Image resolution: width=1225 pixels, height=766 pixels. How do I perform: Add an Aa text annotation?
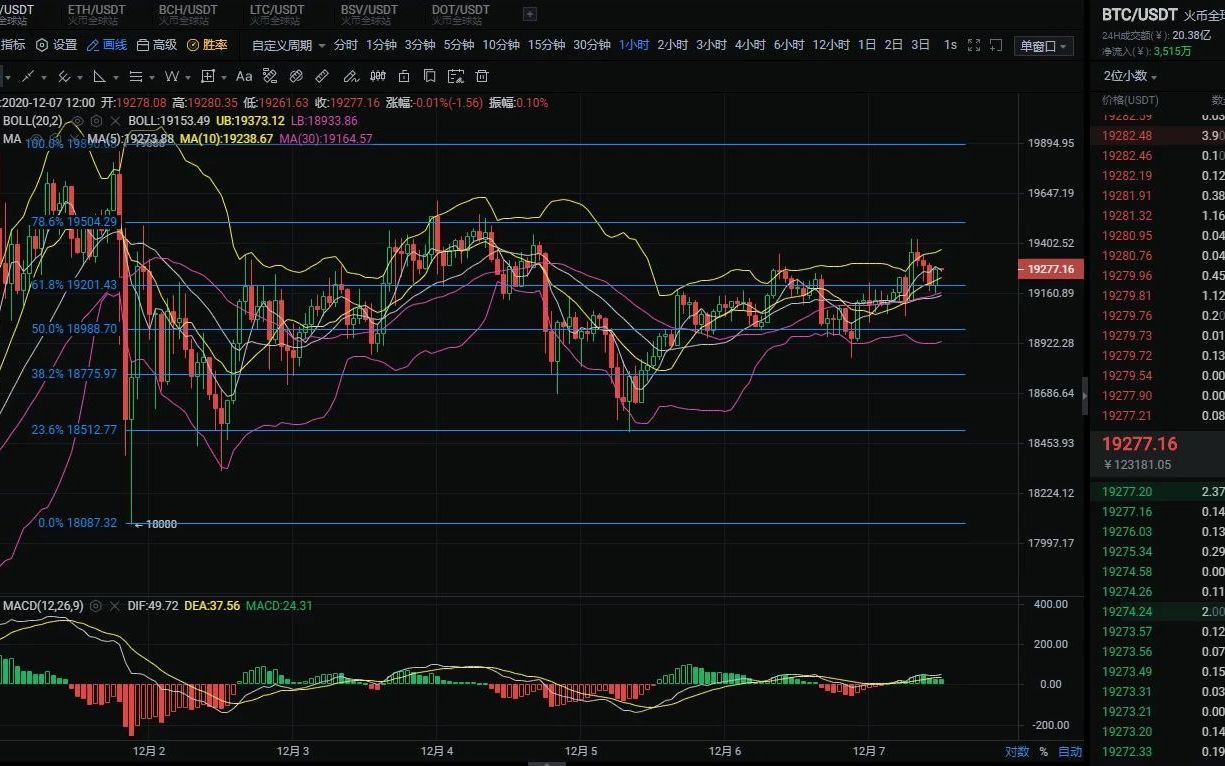click(244, 77)
